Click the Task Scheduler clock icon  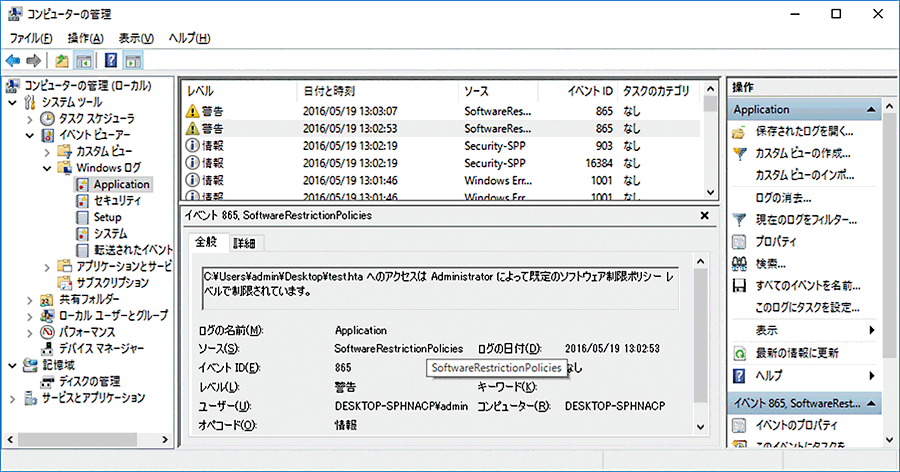(x=48, y=118)
